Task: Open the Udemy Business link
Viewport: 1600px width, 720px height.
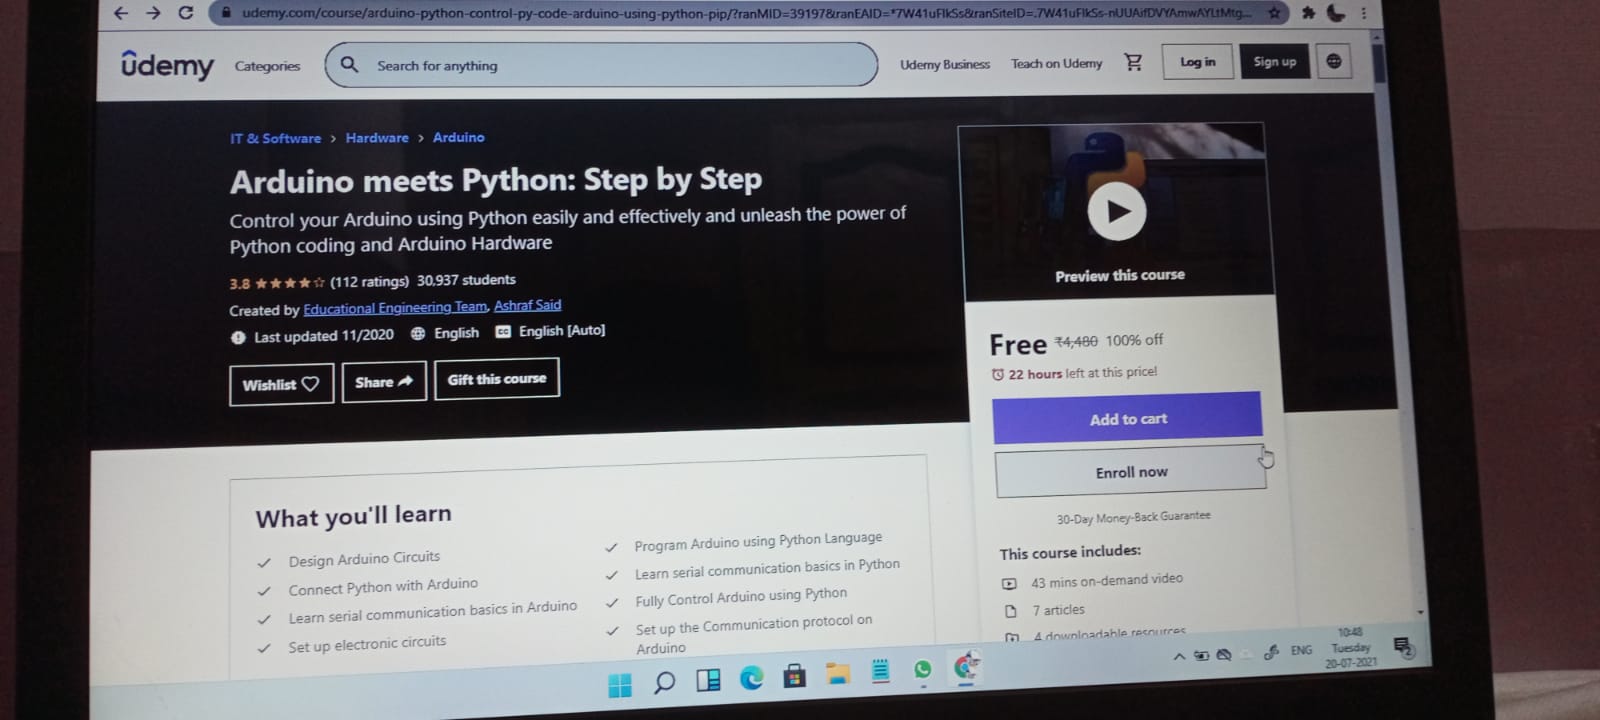Action: click(x=944, y=64)
